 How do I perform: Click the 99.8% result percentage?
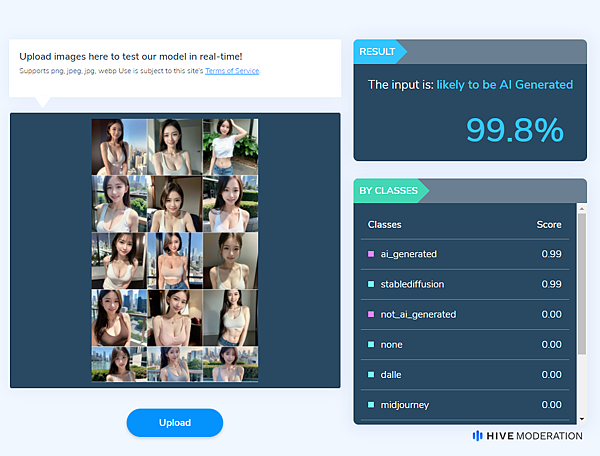click(515, 130)
